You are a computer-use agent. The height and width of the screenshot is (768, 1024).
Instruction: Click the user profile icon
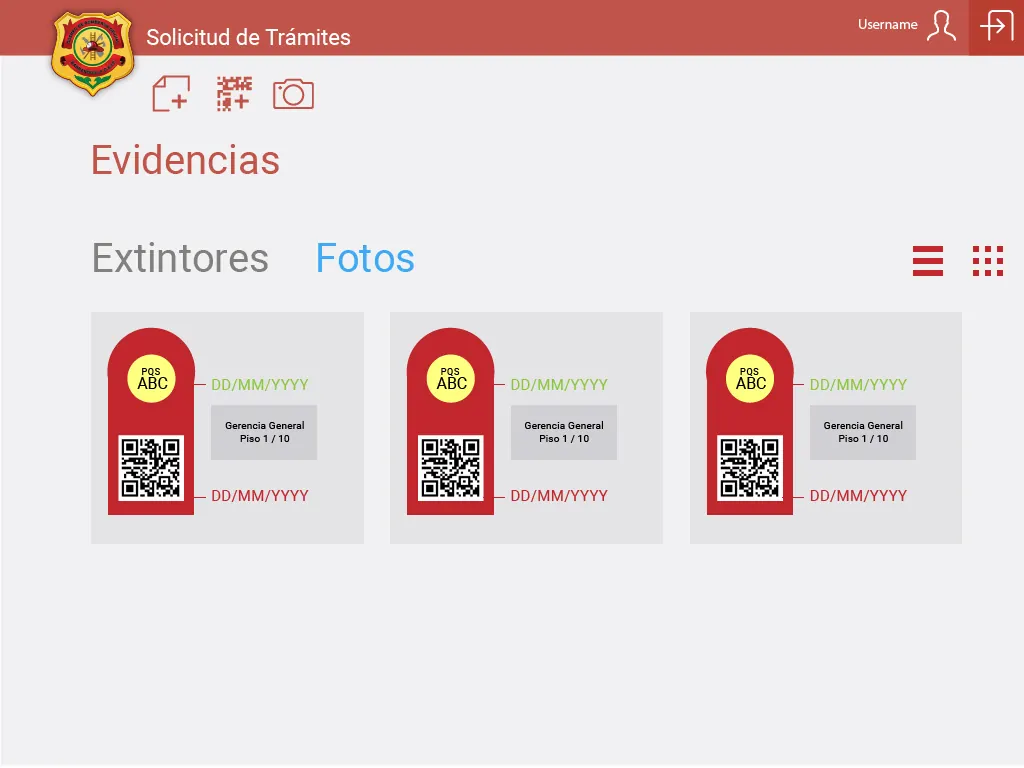coord(941,26)
